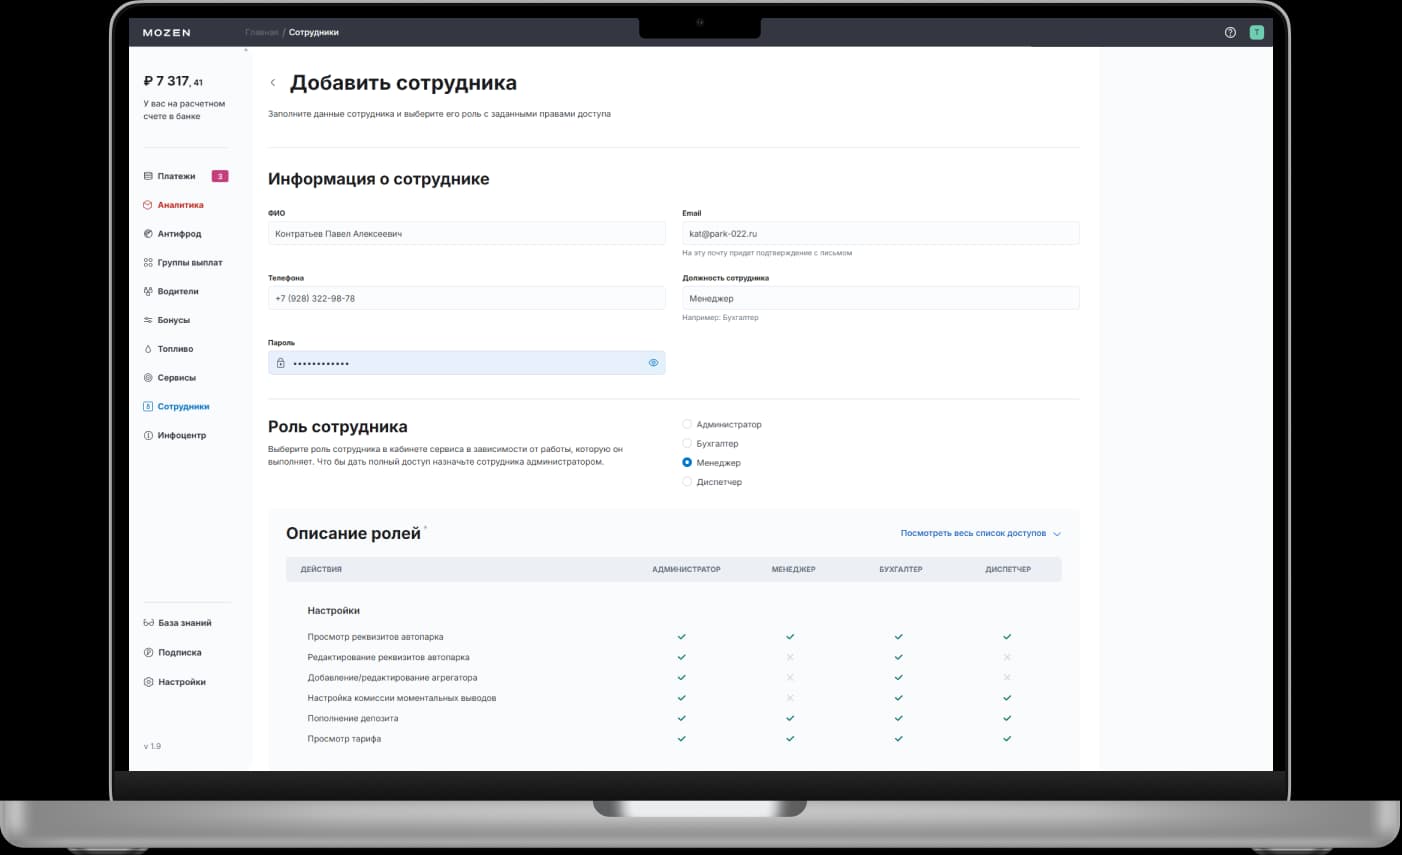Click the MOZEN logo
The width and height of the screenshot is (1402, 855).
coord(166,33)
